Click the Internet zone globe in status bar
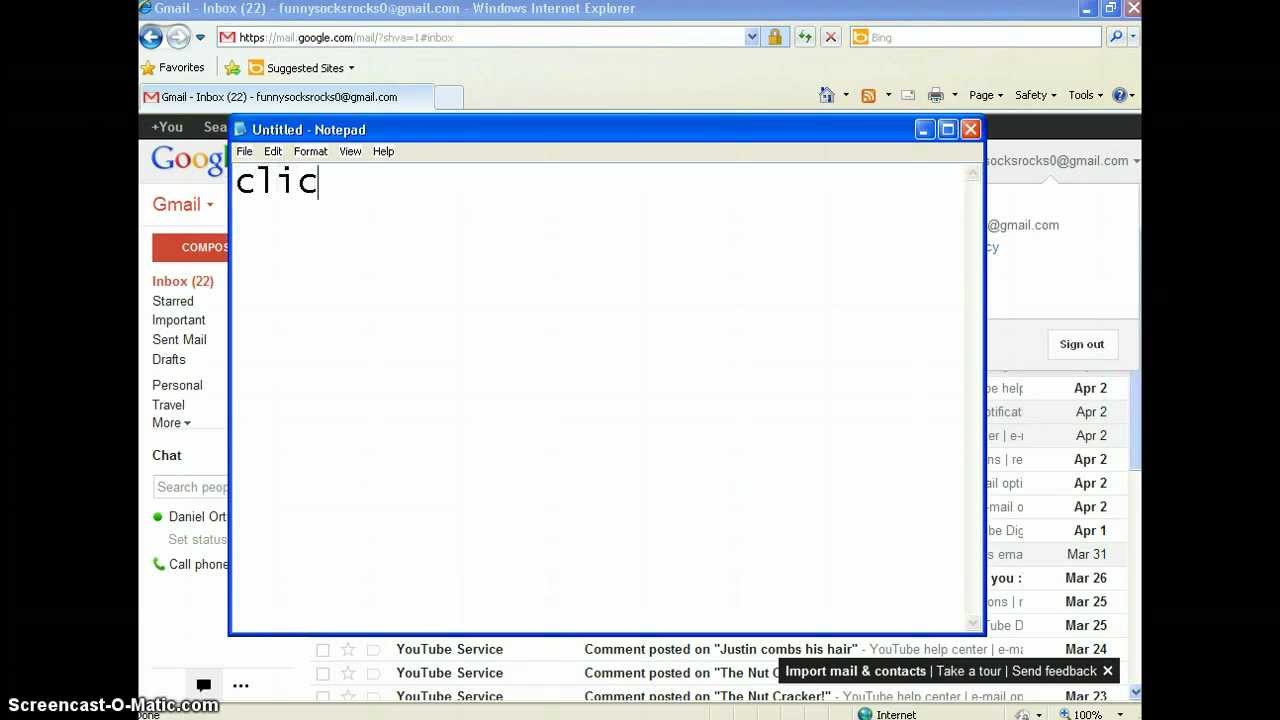 coord(865,714)
